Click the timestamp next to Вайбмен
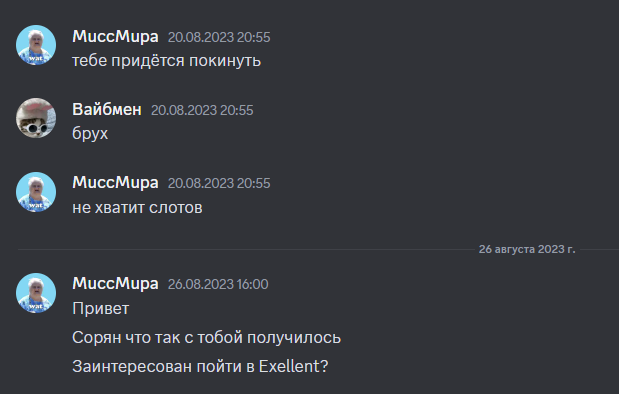619x394 pixels. [x=202, y=111]
